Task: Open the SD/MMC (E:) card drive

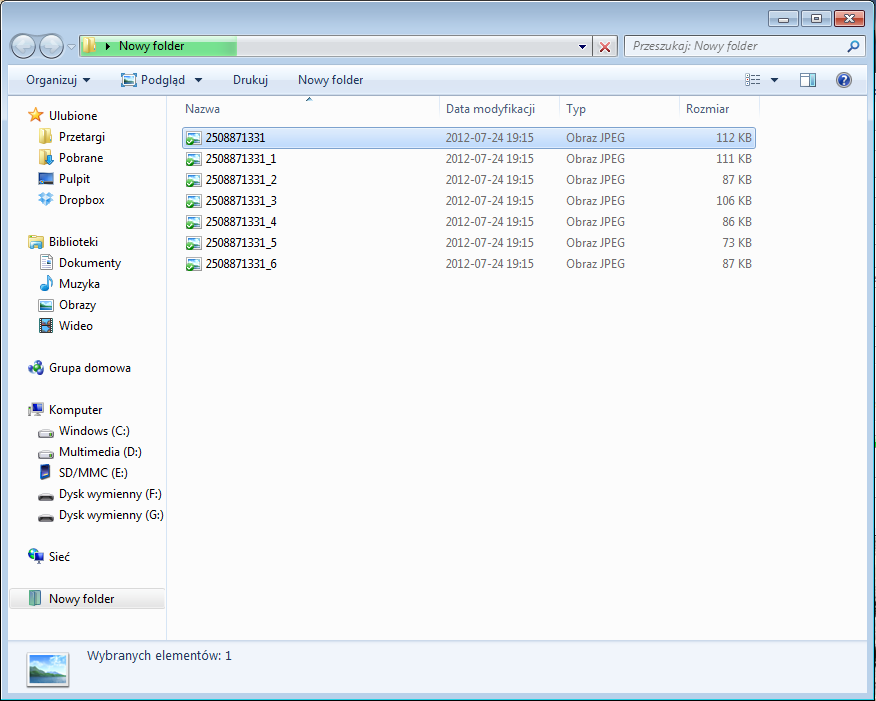Action: pos(93,473)
